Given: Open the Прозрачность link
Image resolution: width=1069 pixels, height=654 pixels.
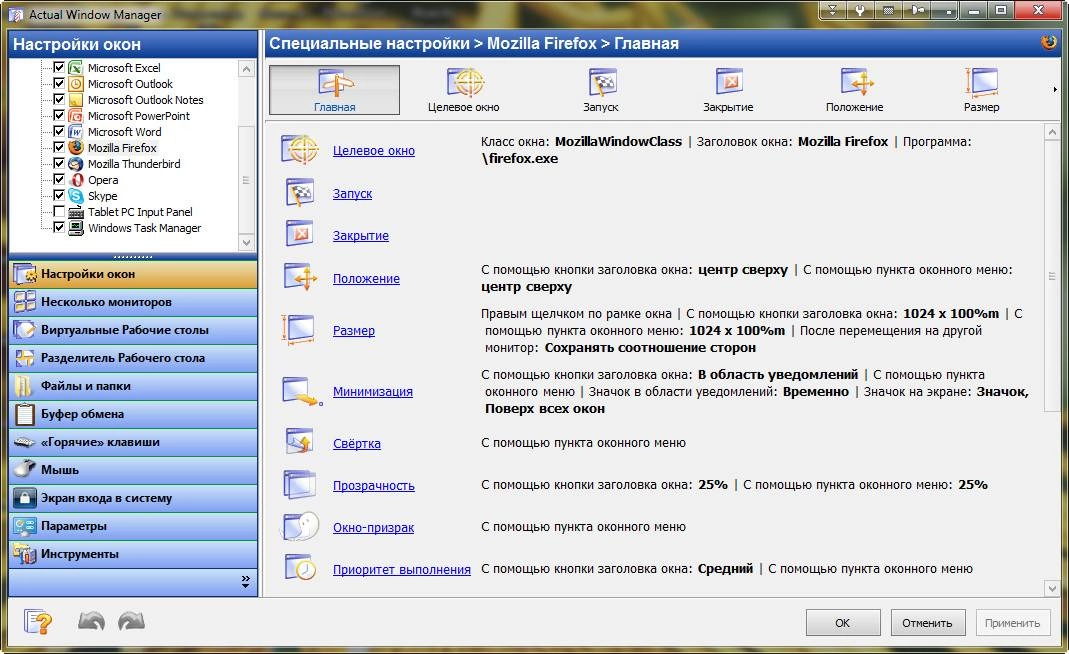Looking at the screenshot, I should pyautogui.click(x=374, y=486).
